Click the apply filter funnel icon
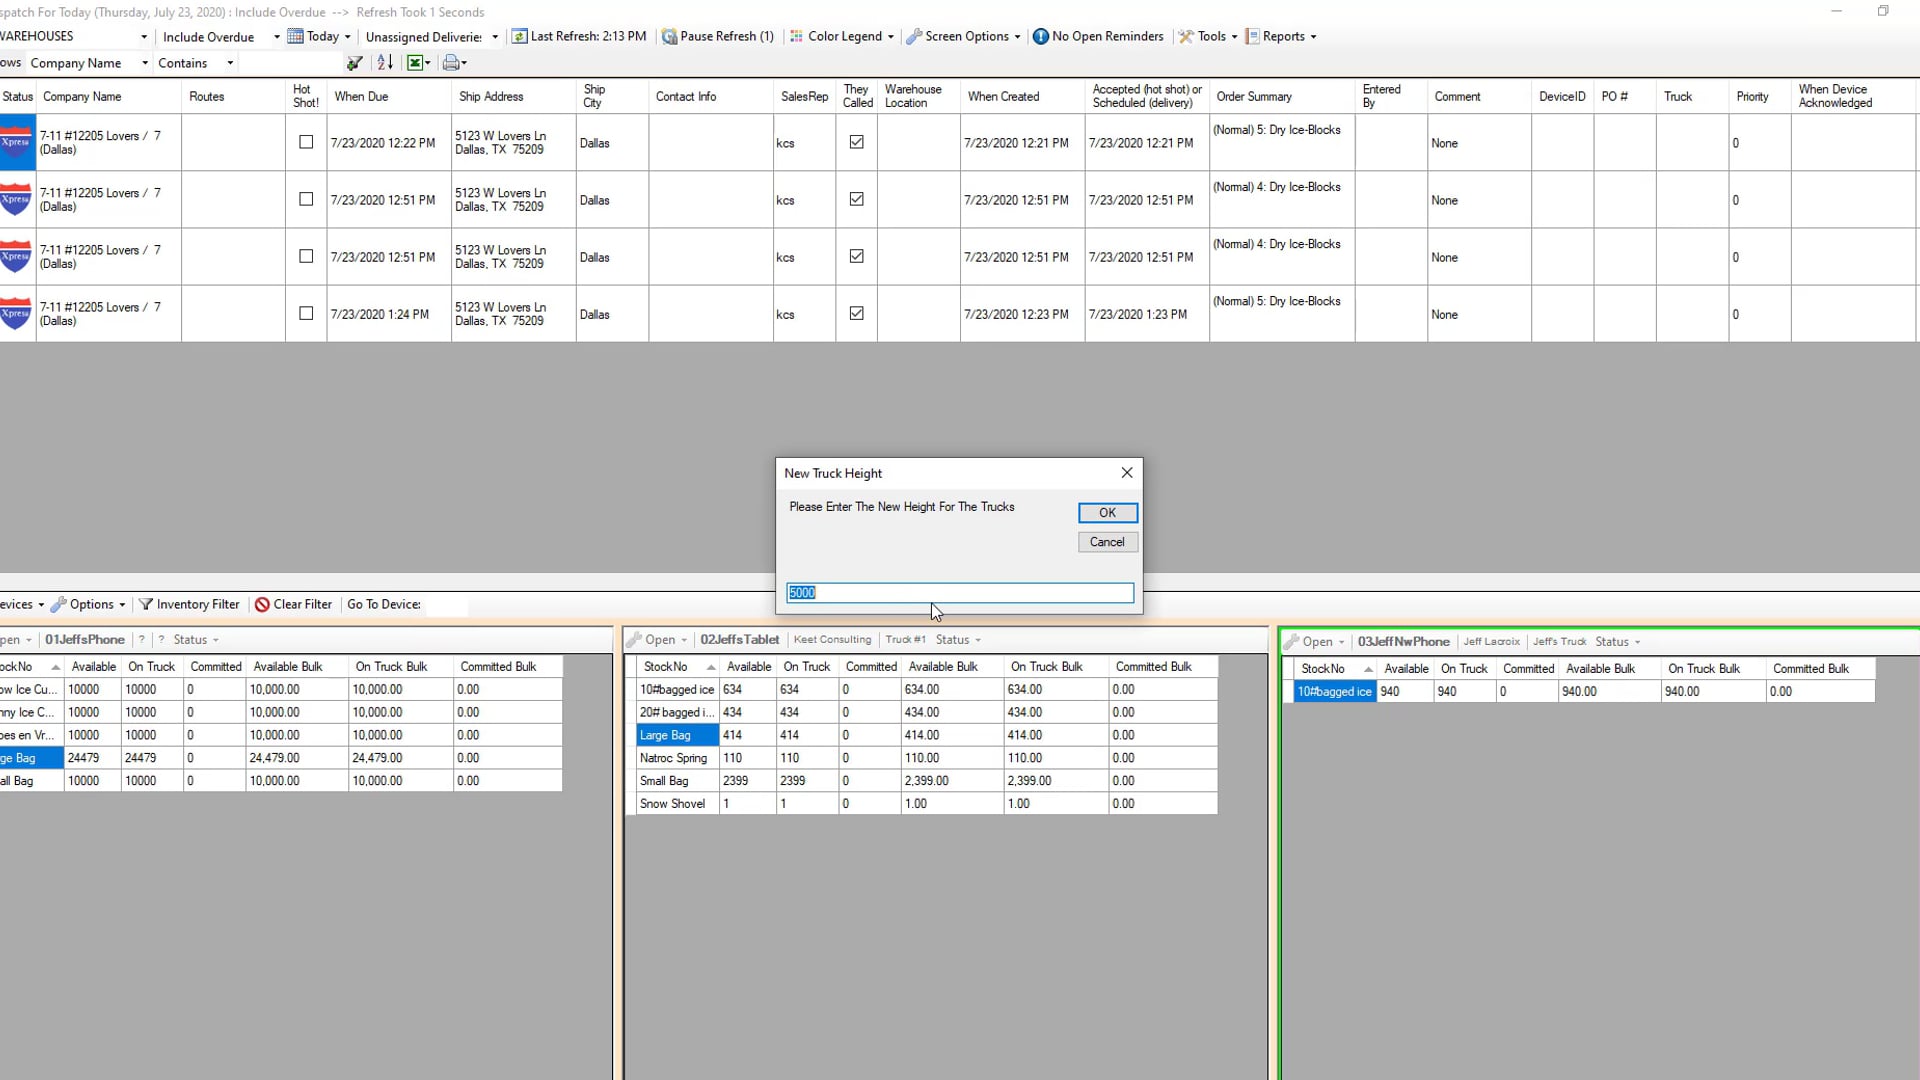 pos(354,63)
